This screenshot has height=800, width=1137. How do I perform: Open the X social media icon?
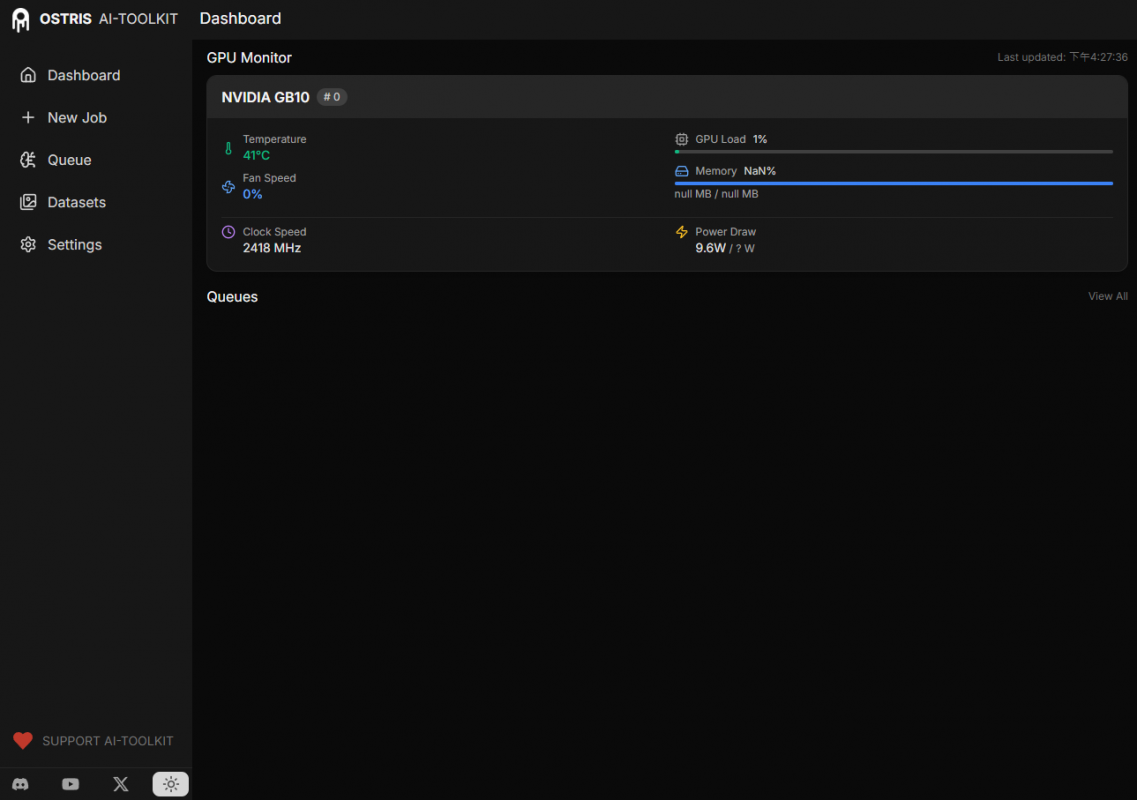pyautogui.click(x=120, y=784)
